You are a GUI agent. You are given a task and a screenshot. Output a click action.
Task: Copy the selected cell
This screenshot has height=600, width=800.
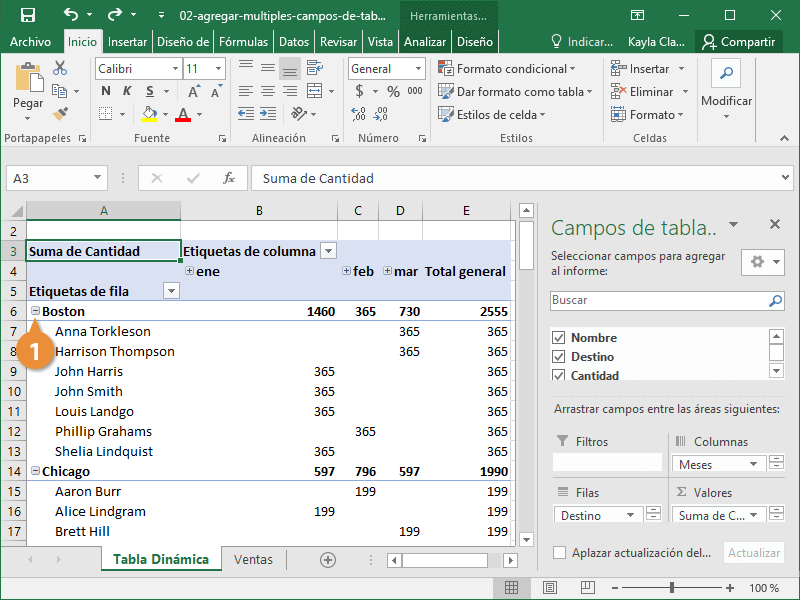click(x=60, y=91)
